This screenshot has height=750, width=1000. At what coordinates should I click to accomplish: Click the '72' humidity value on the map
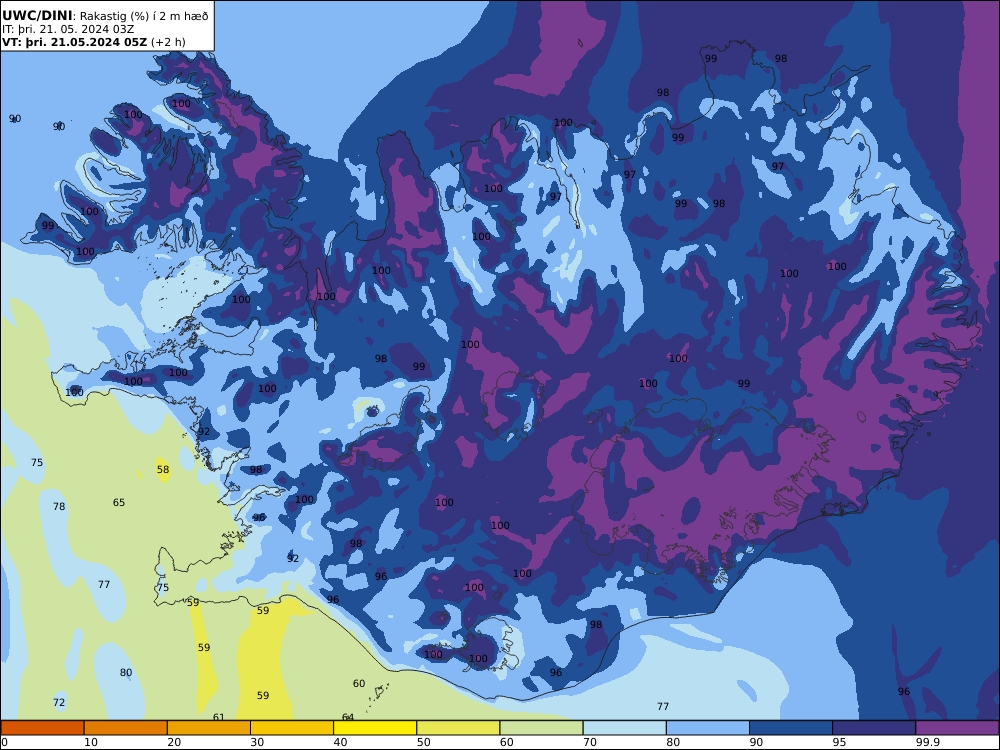tap(59, 702)
